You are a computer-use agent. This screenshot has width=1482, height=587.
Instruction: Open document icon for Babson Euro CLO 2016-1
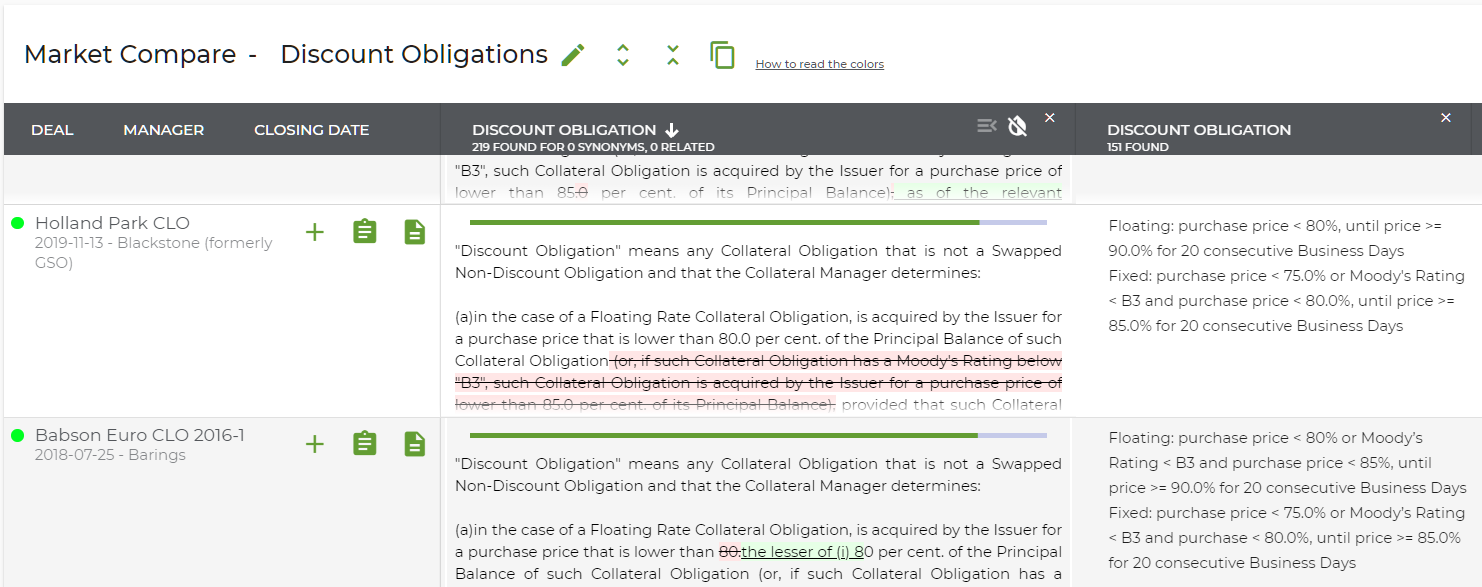(415, 444)
